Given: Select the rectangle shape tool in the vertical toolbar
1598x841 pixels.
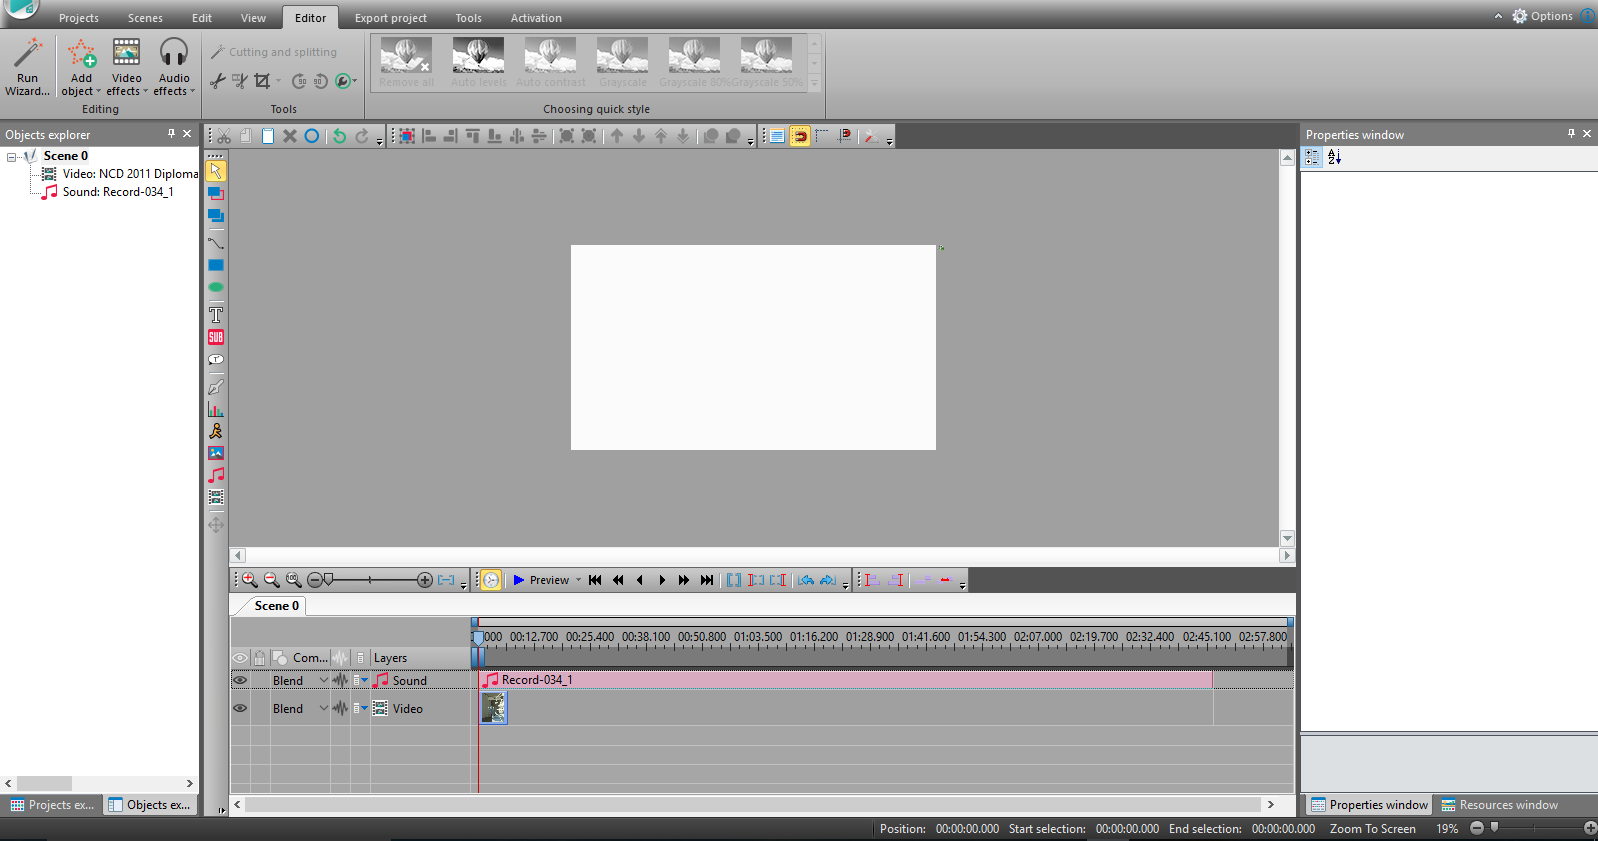Looking at the screenshot, I should (x=215, y=265).
